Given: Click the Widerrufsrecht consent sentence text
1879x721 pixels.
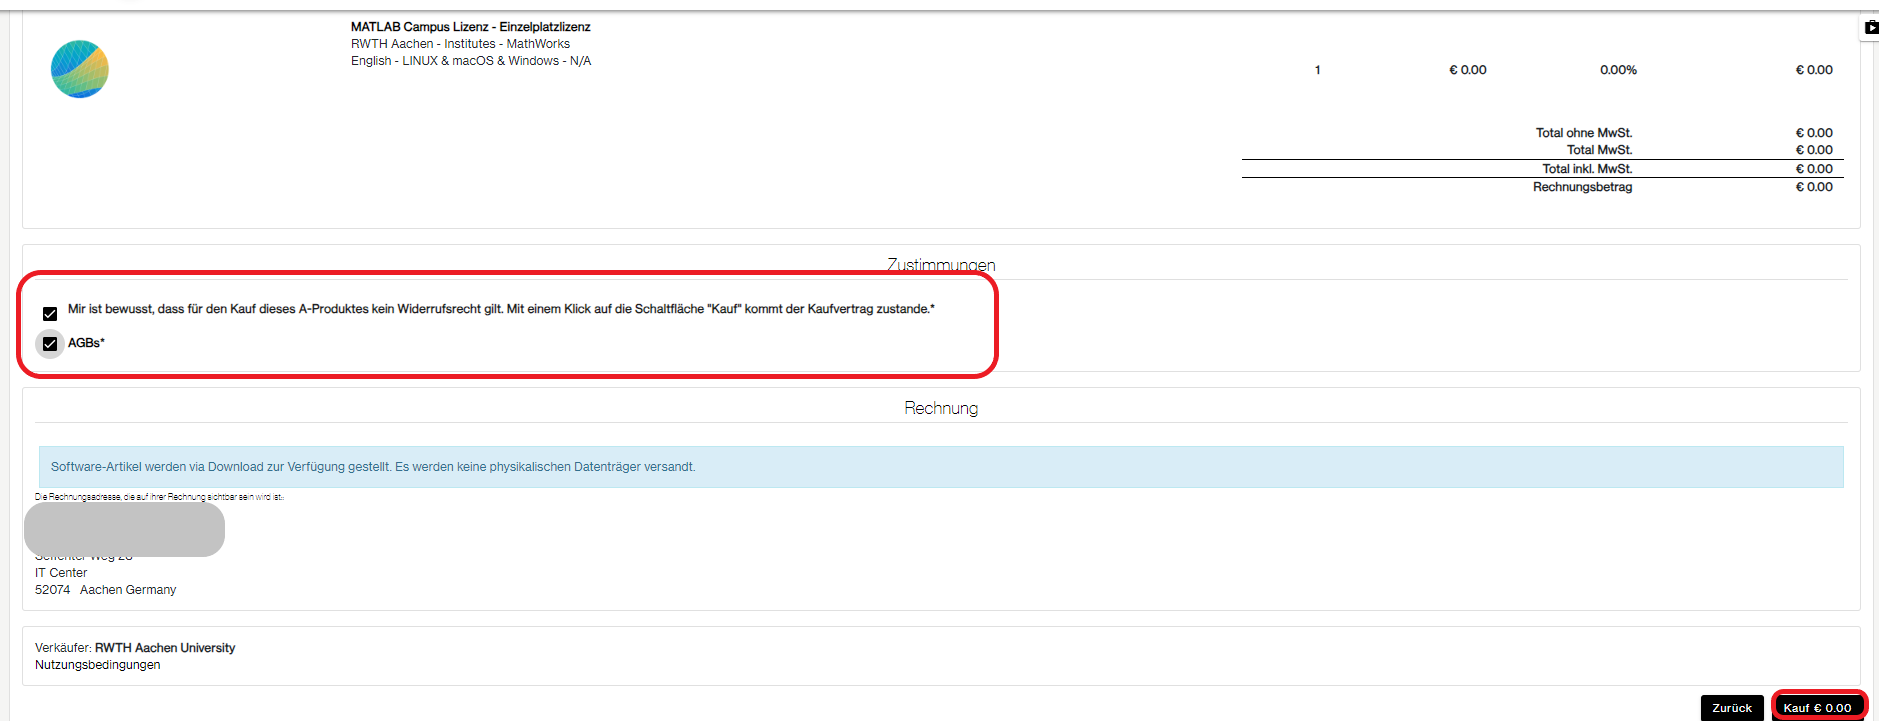Looking at the screenshot, I should pos(500,309).
